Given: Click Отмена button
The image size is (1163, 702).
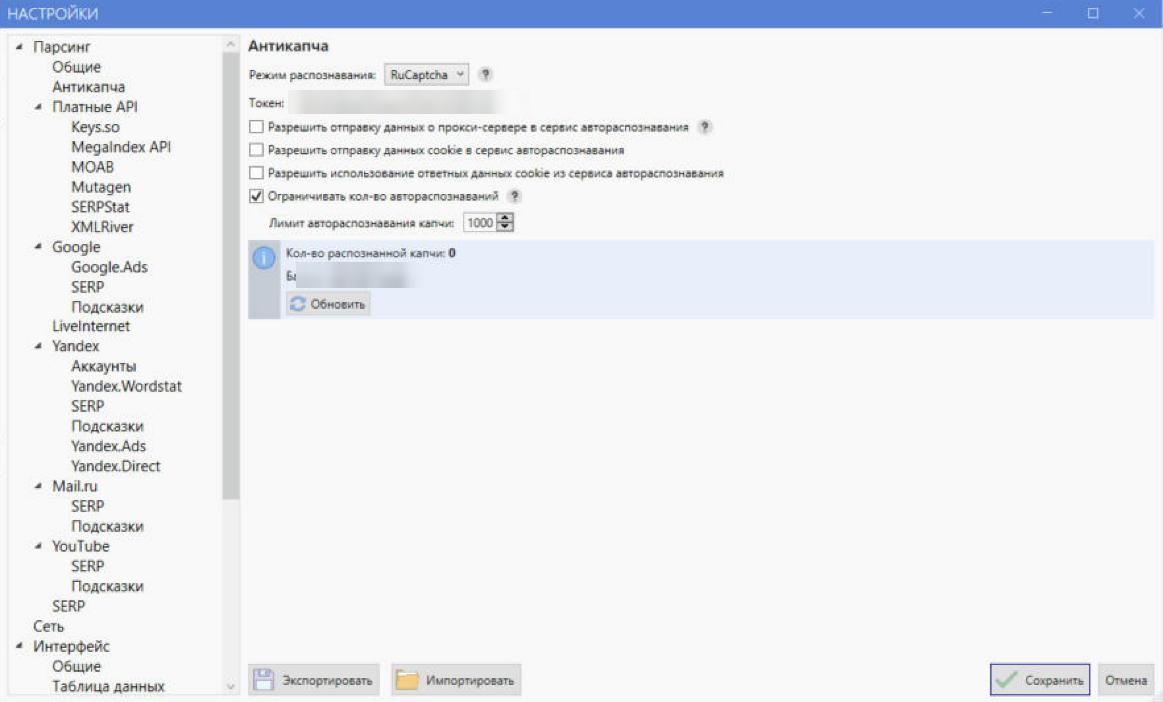Looking at the screenshot, I should tap(1126, 680).
